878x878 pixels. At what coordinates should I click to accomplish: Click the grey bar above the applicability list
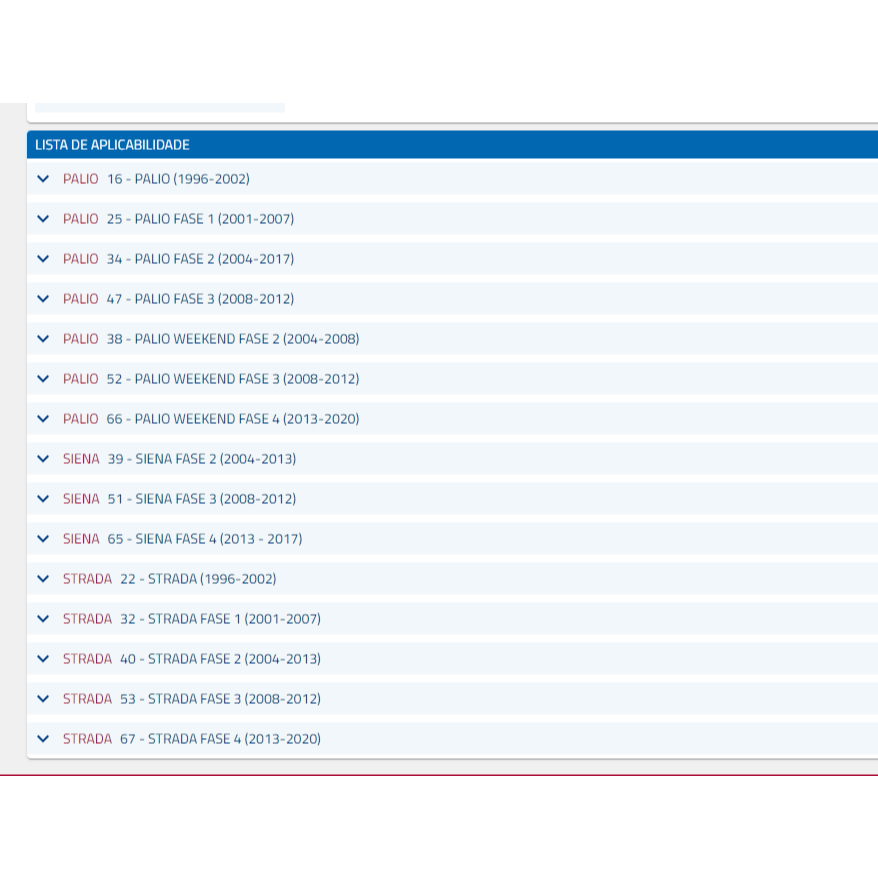[160, 107]
